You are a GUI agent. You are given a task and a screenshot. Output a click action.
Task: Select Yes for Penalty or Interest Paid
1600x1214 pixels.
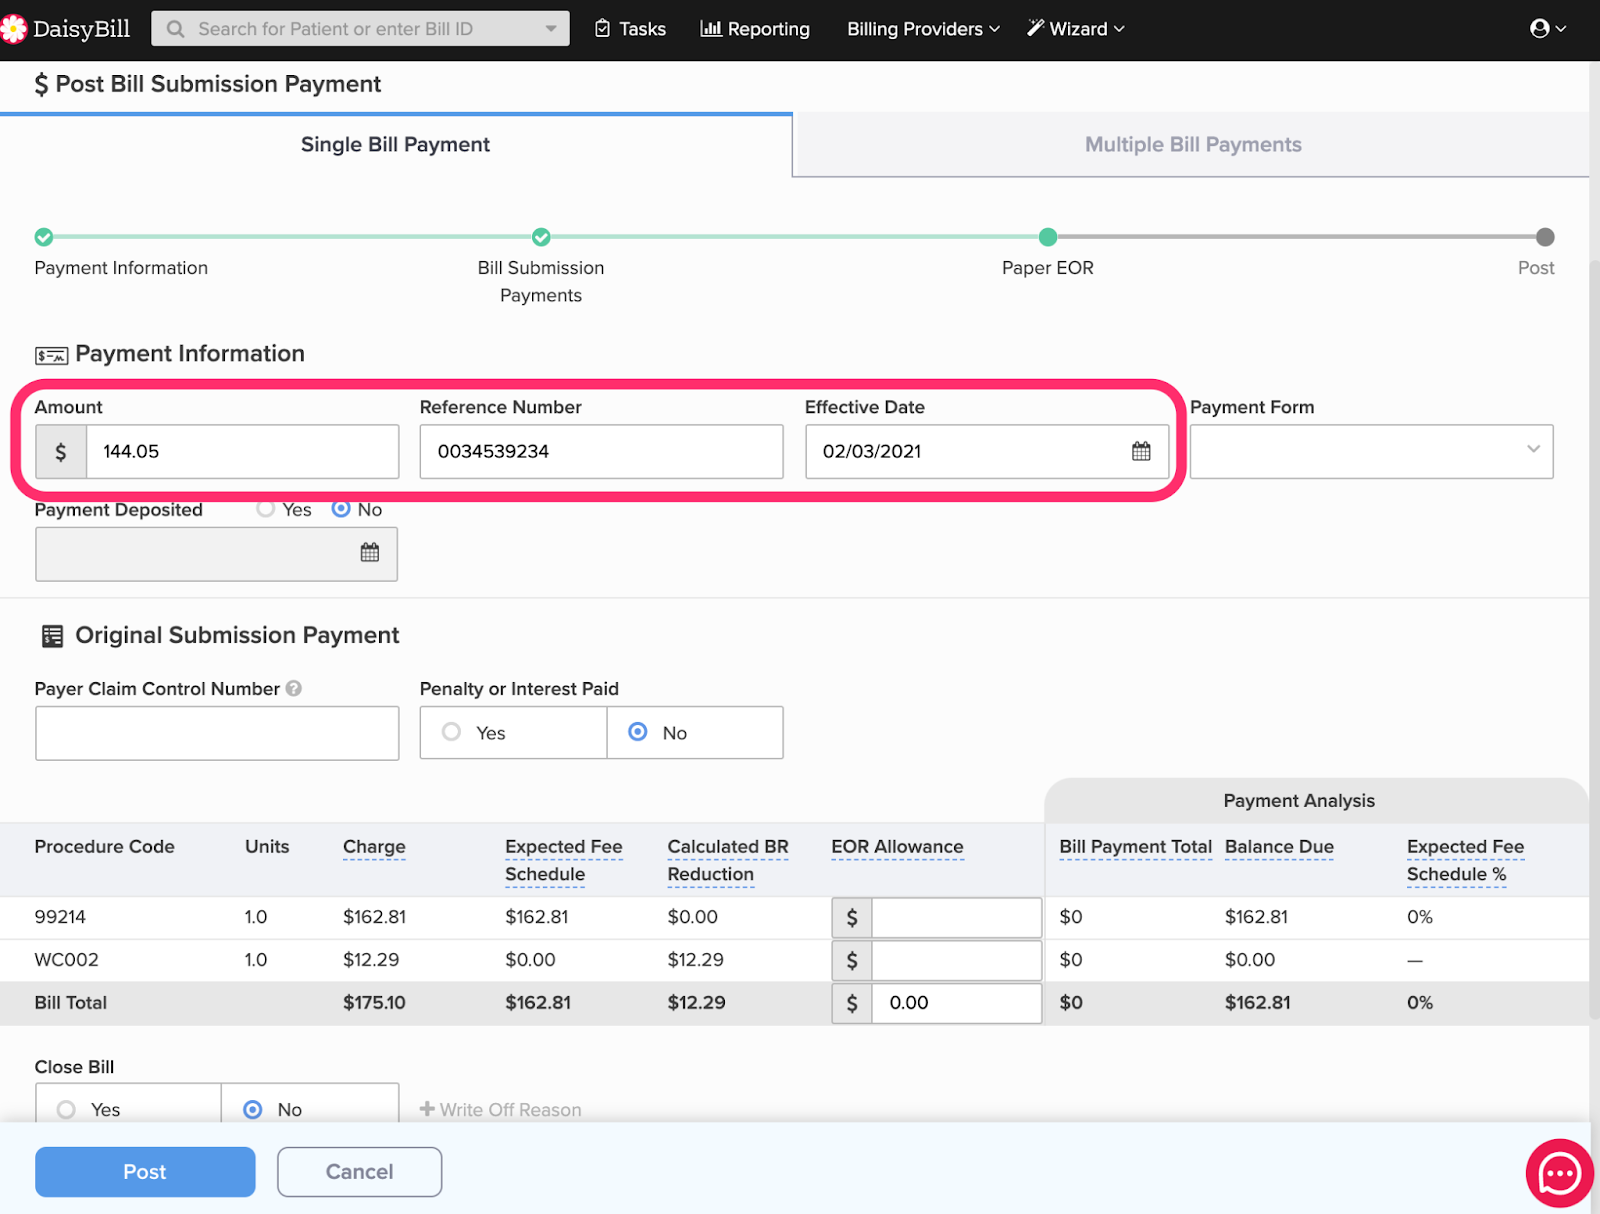pos(452,732)
